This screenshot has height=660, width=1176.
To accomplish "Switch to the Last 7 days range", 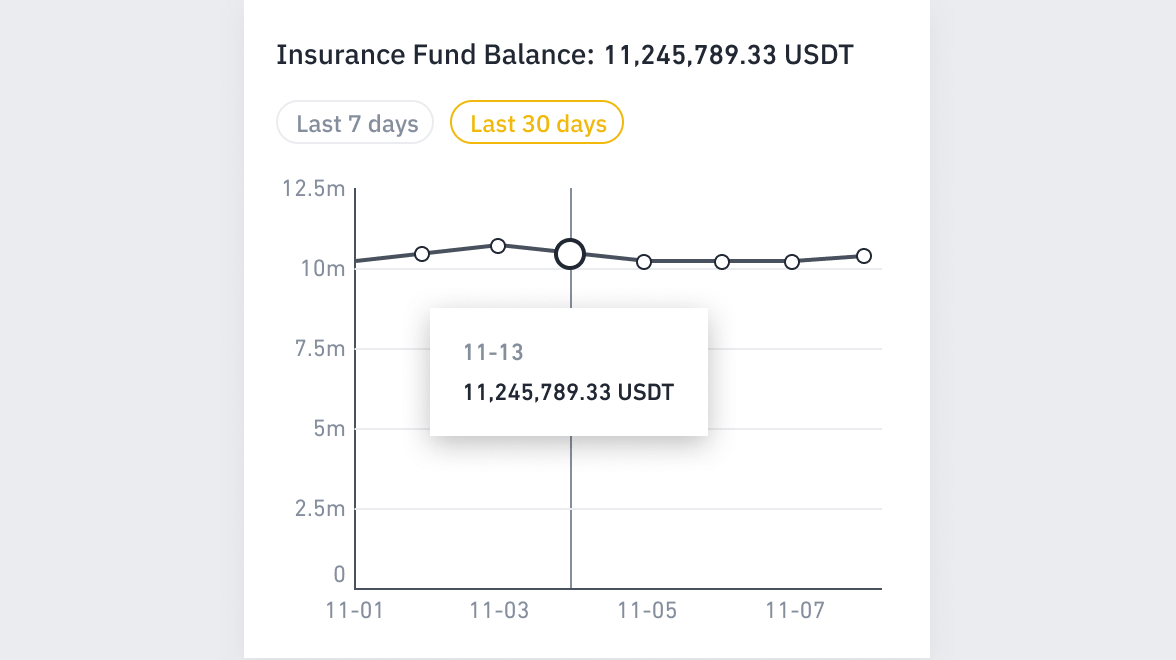I will click(356, 124).
